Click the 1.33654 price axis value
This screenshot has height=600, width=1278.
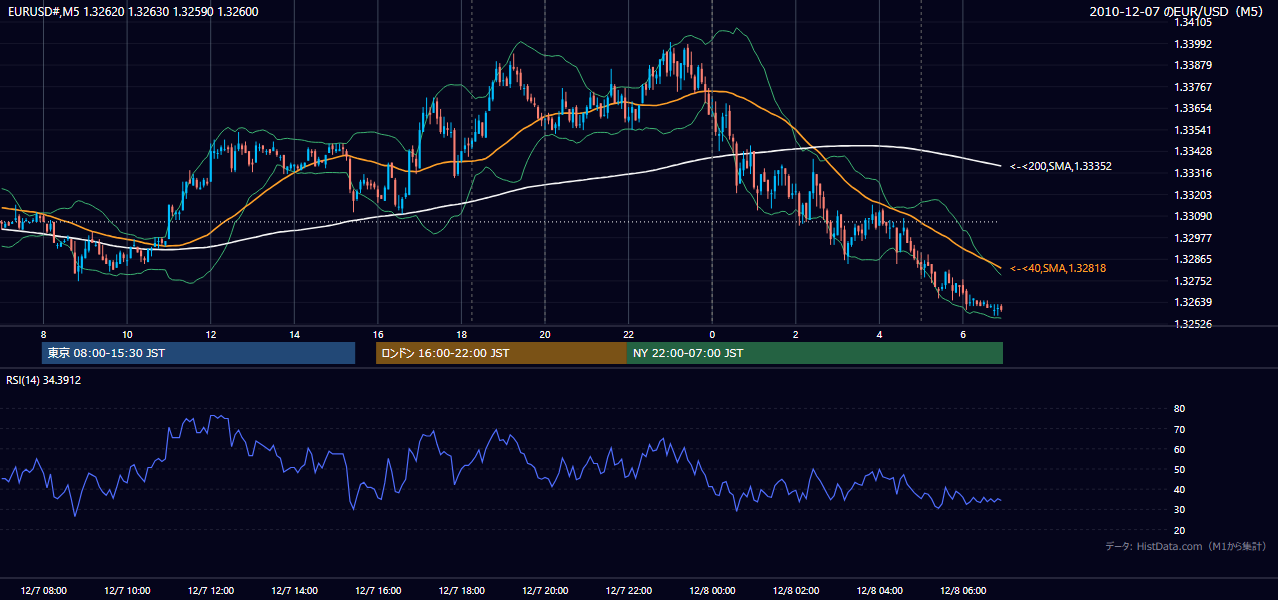1193,108
